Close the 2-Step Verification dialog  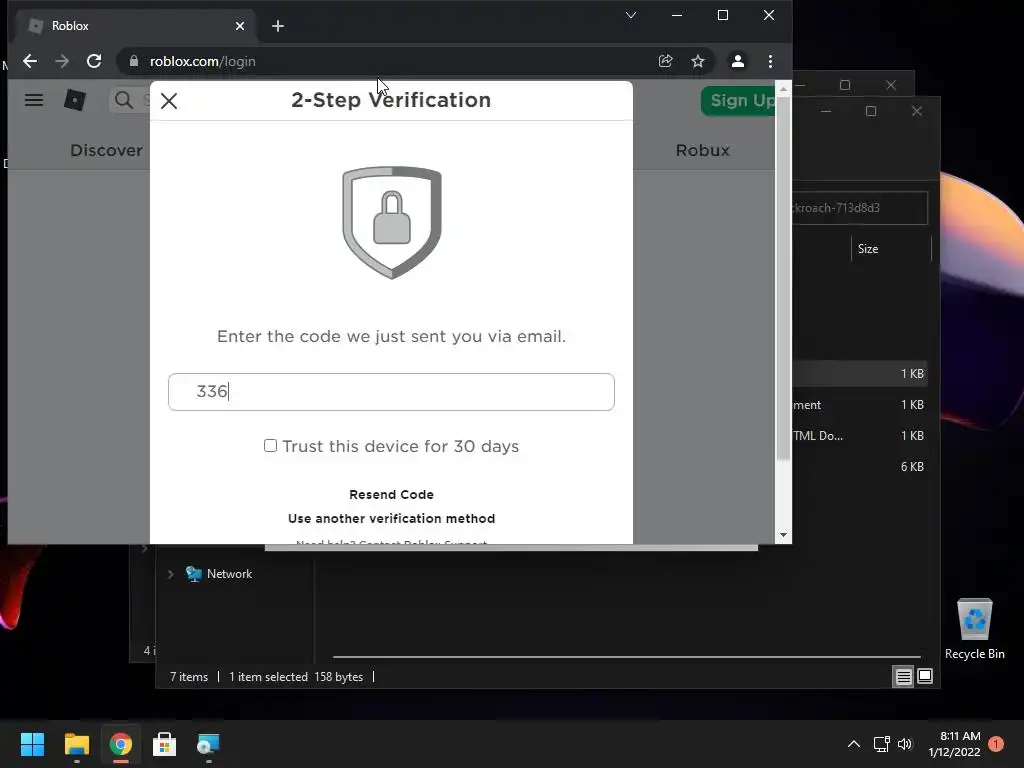tap(169, 101)
